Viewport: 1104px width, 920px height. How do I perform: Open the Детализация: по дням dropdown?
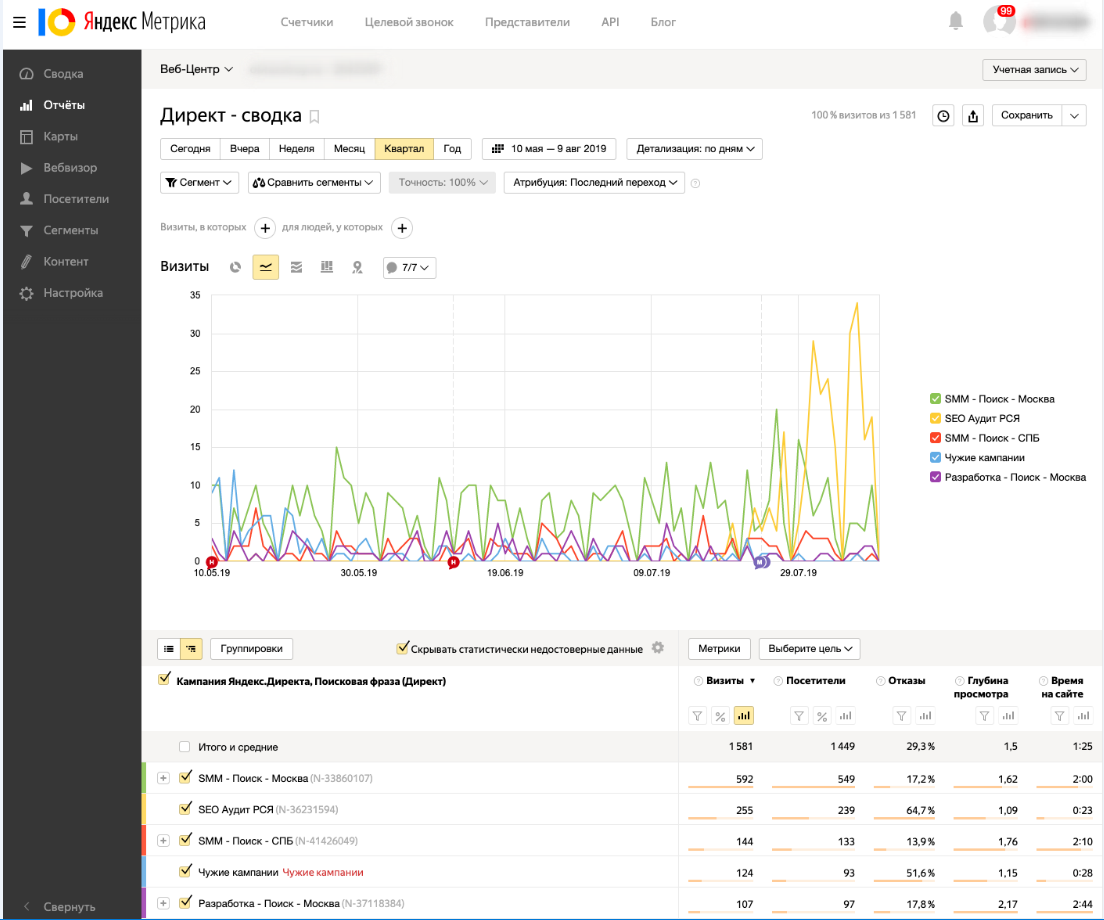pos(694,149)
